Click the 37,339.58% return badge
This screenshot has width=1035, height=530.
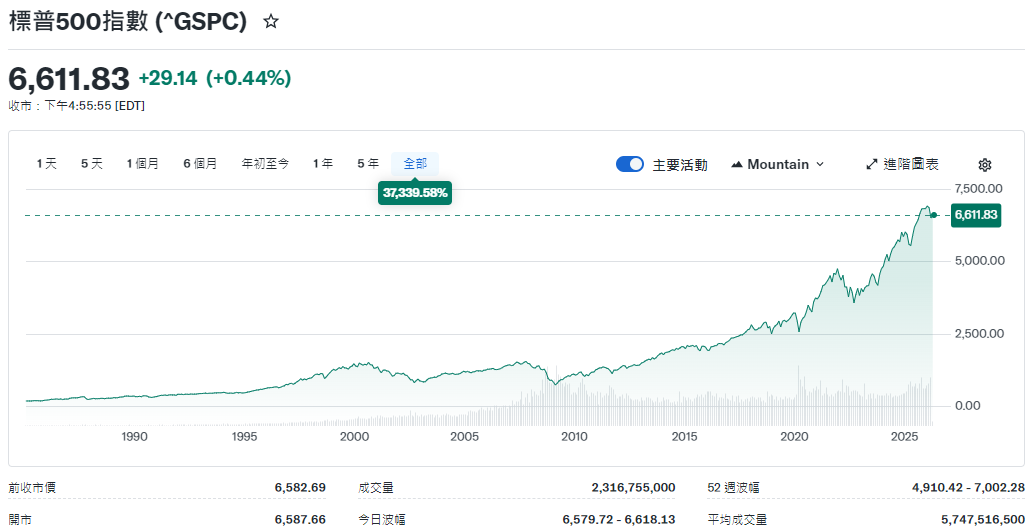(x=415, y=193)
